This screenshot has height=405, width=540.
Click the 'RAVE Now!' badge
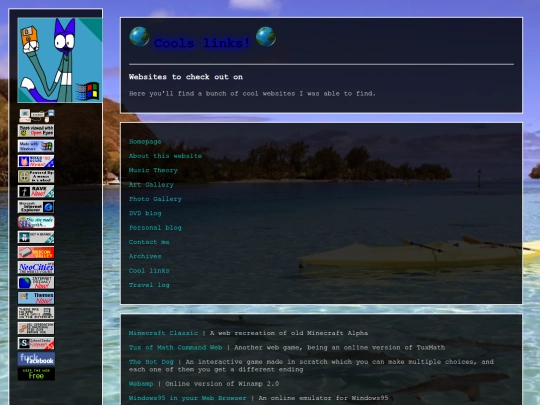pos(36,191)
